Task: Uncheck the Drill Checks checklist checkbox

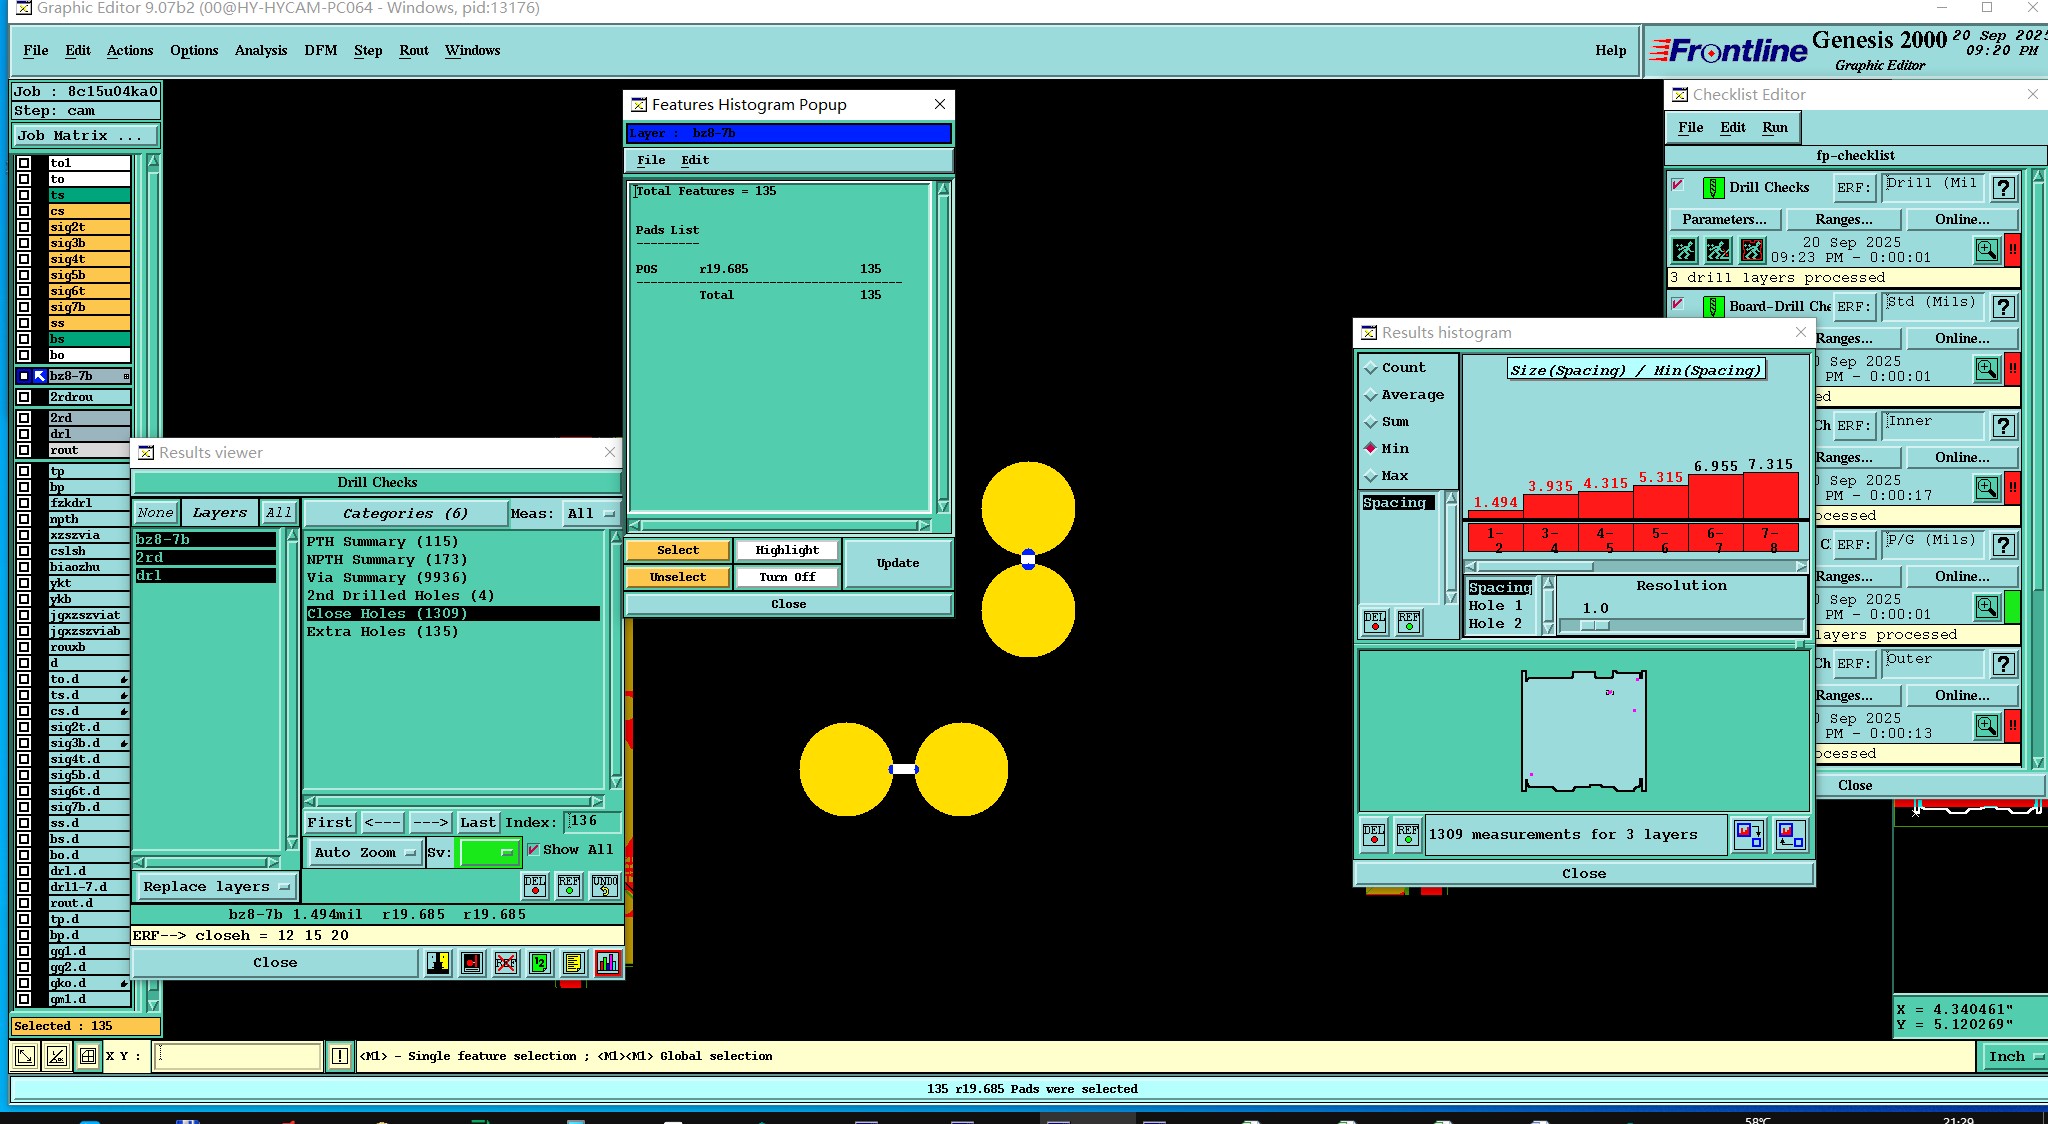Action: (1678, 186)
